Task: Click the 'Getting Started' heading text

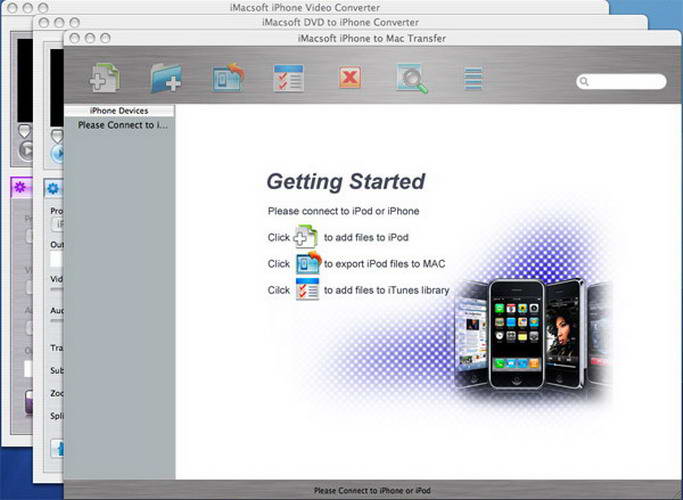Action: coord(346,182)
